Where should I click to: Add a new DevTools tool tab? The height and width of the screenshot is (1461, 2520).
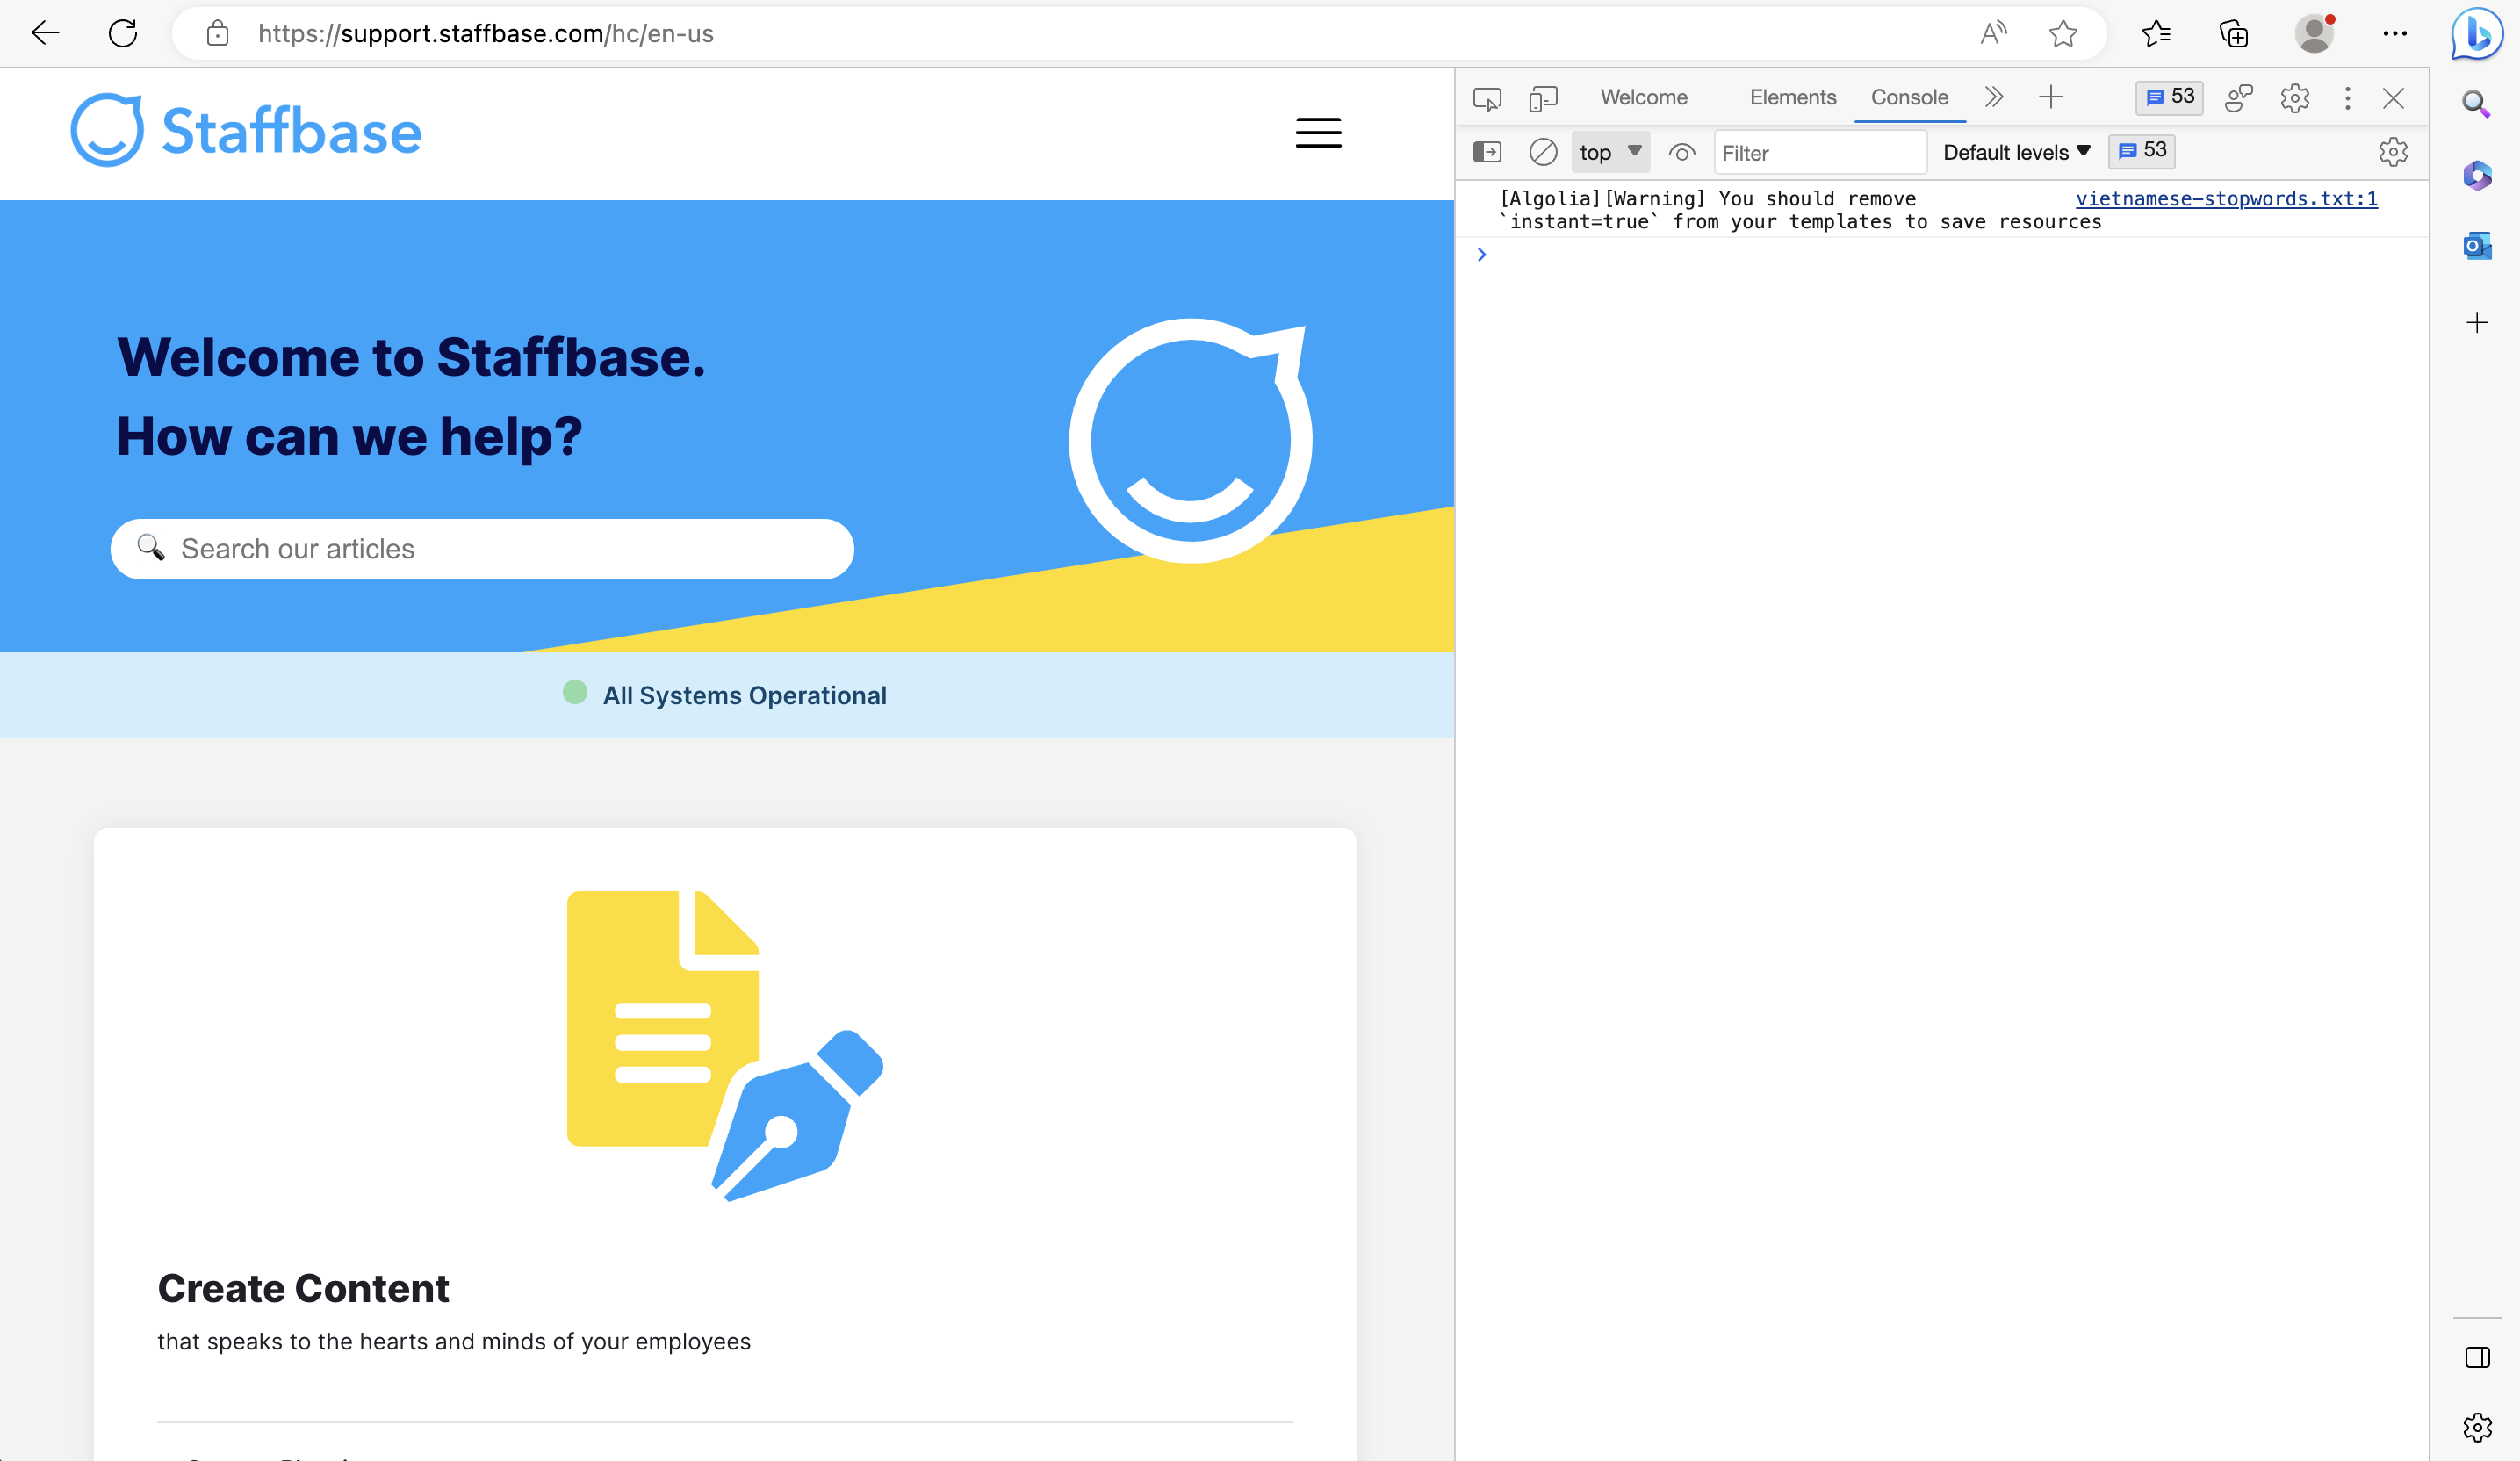point(2051,97)
